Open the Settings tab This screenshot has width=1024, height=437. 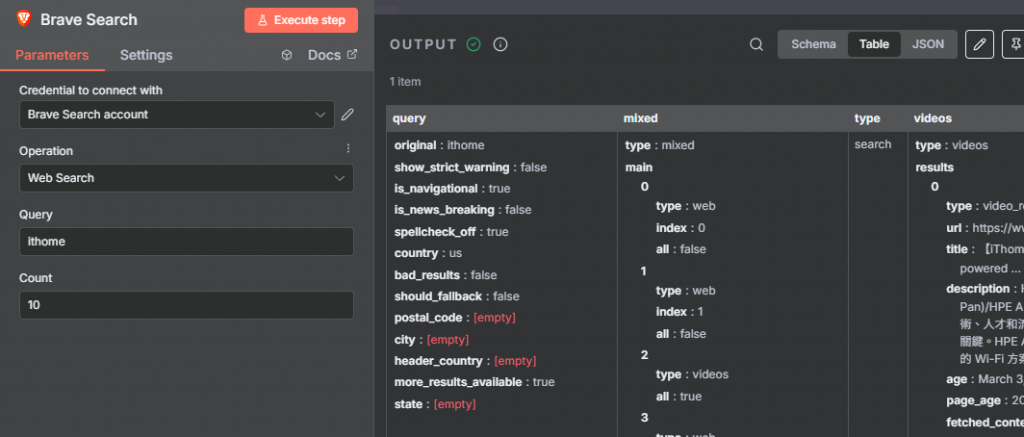click(x=146, y=55)
